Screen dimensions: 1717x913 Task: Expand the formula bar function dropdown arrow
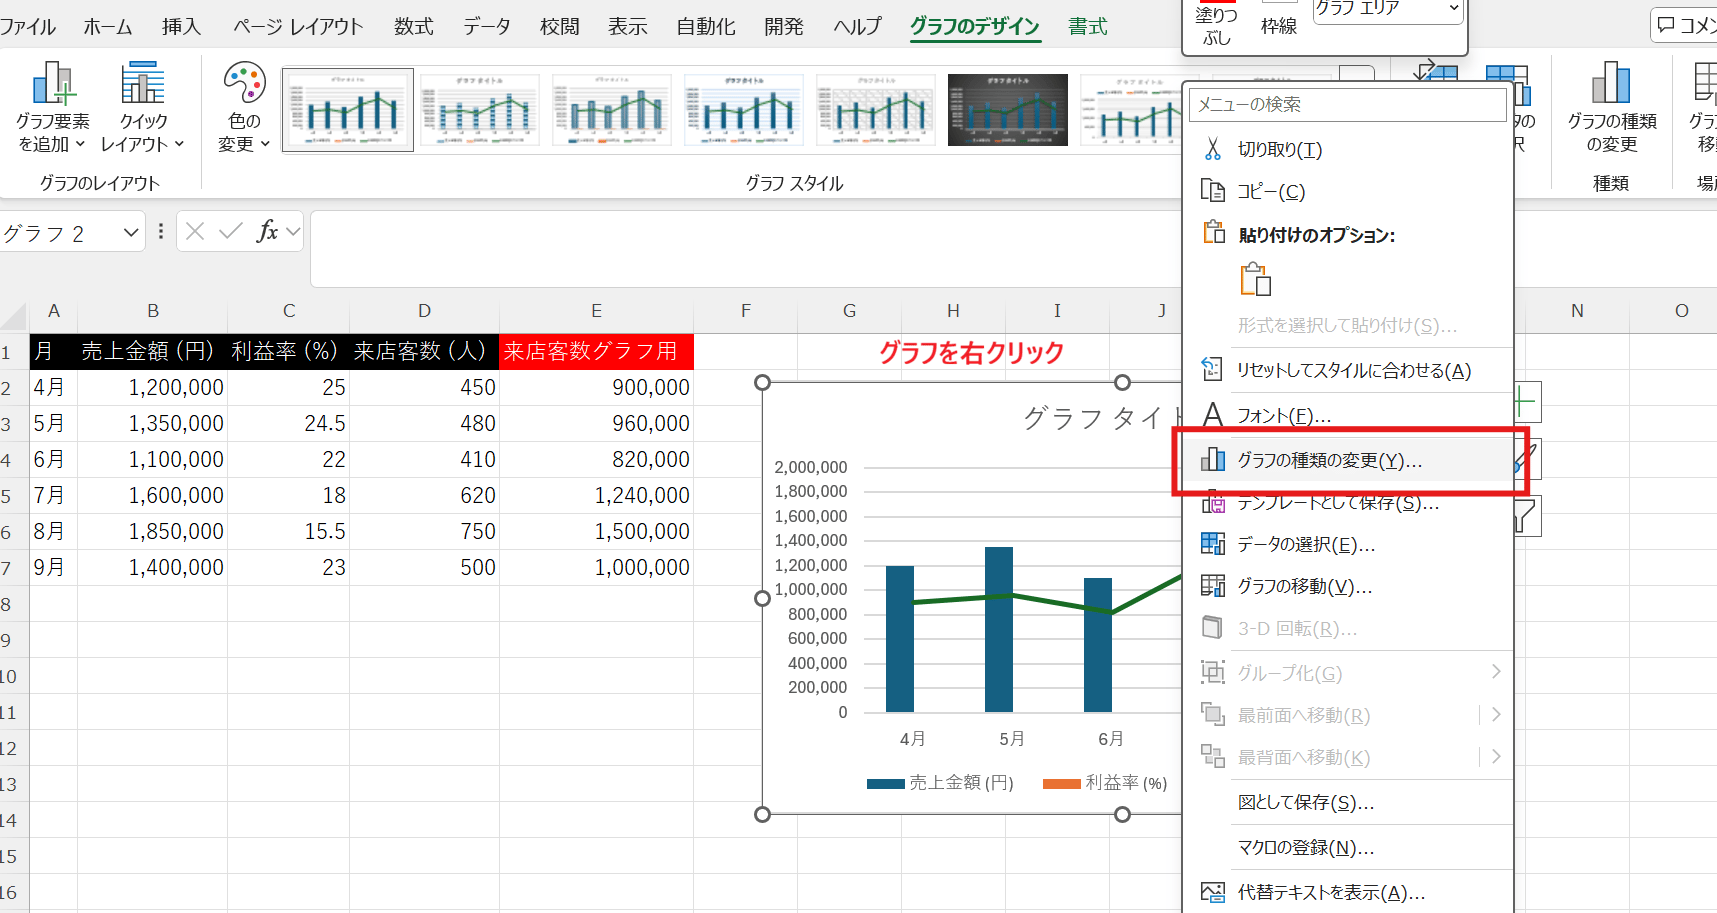[x=293, y=232]
